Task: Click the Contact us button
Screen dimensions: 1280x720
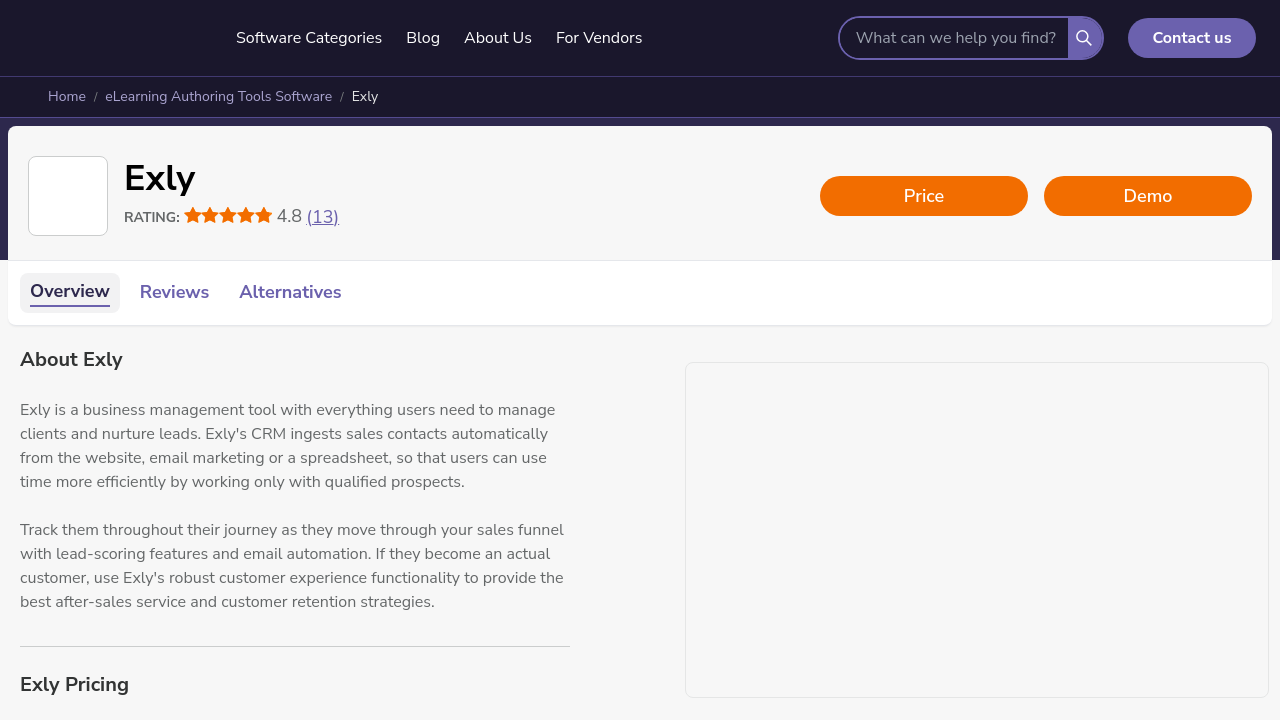Action: tap(1192, 38)
